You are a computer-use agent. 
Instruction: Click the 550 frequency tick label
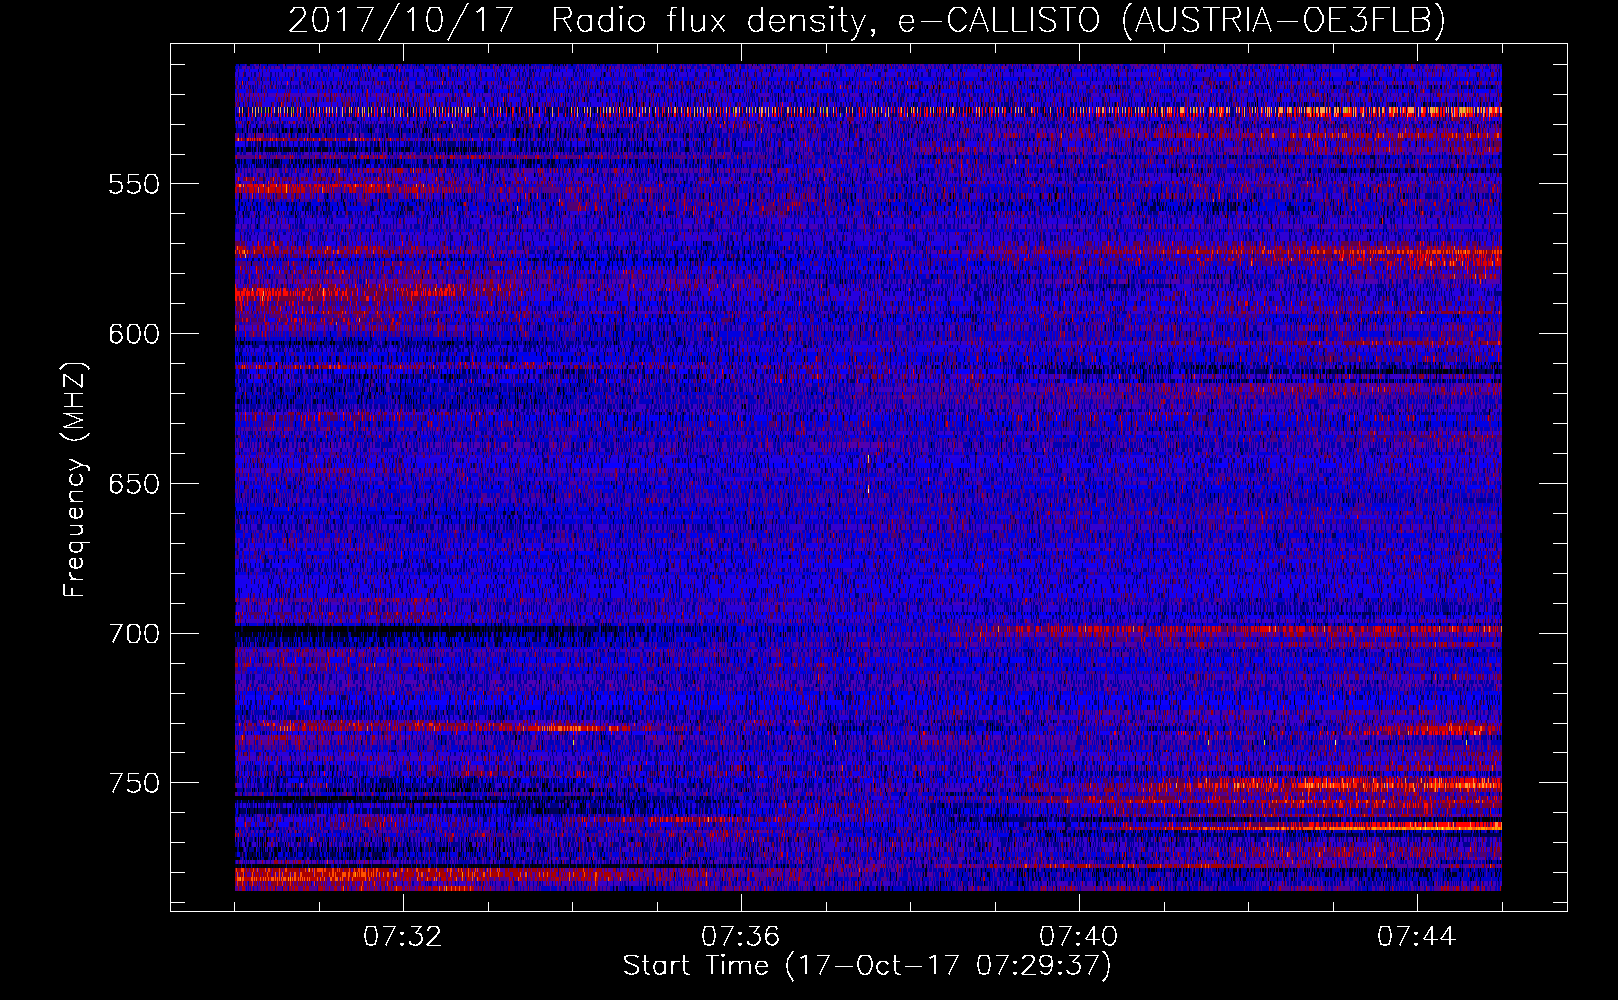134,185
